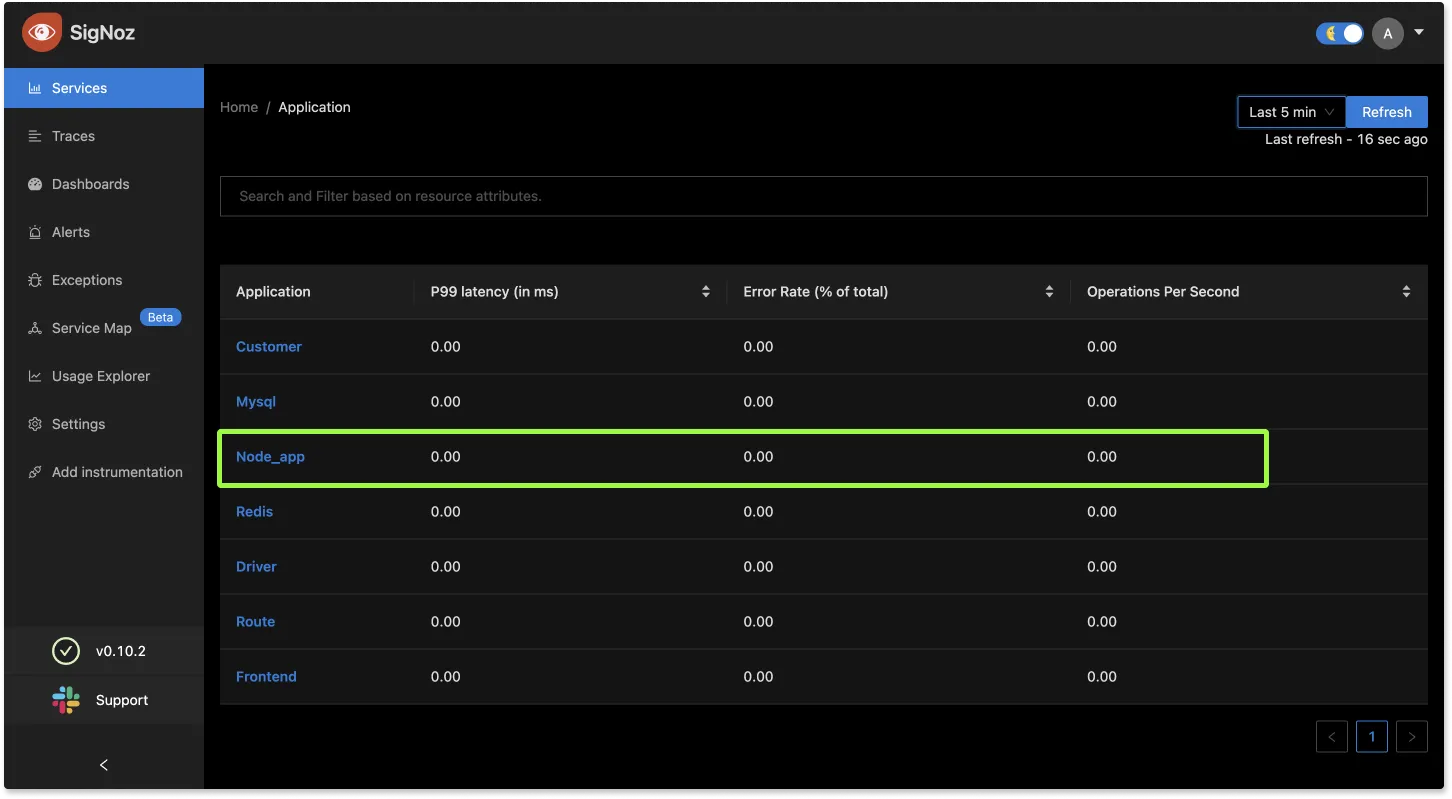
Task: Click the Usage Explorer line chart icon
Action: pos(35,376)
